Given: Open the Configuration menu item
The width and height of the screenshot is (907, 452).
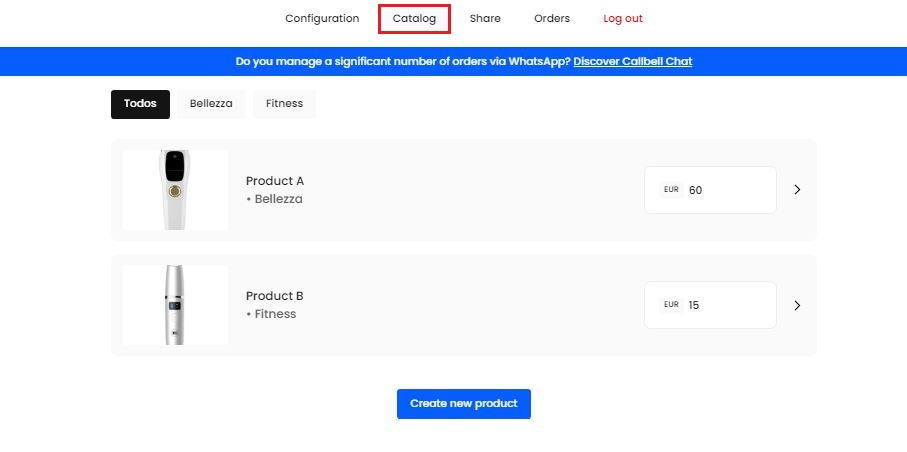Looking at the screenshot, I should (x=321, y=18).
